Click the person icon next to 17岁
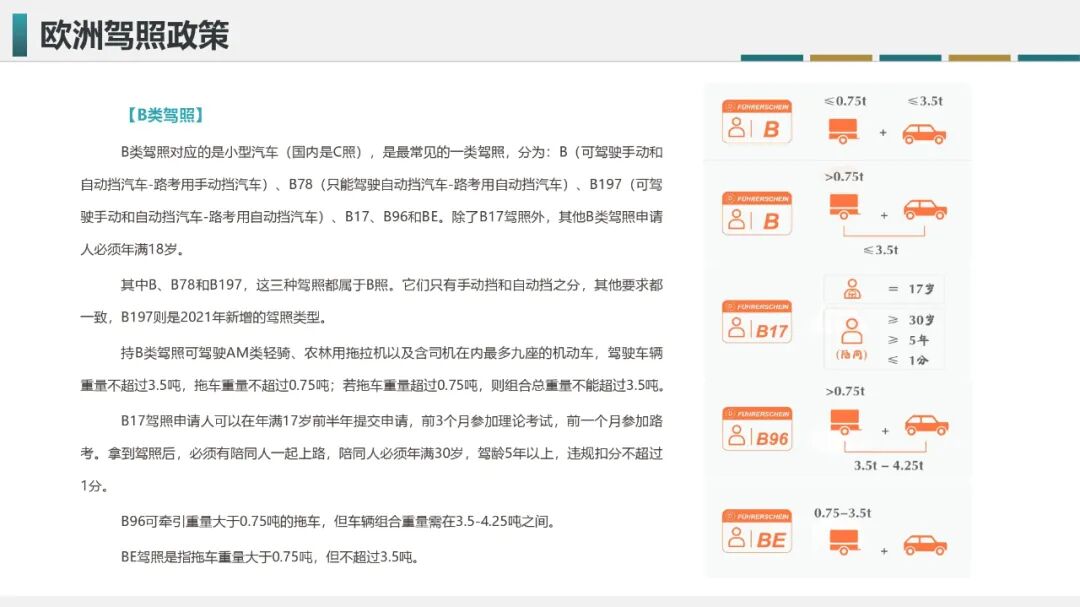This screenshot has height=607, width=1080. (x=852, y=289)
